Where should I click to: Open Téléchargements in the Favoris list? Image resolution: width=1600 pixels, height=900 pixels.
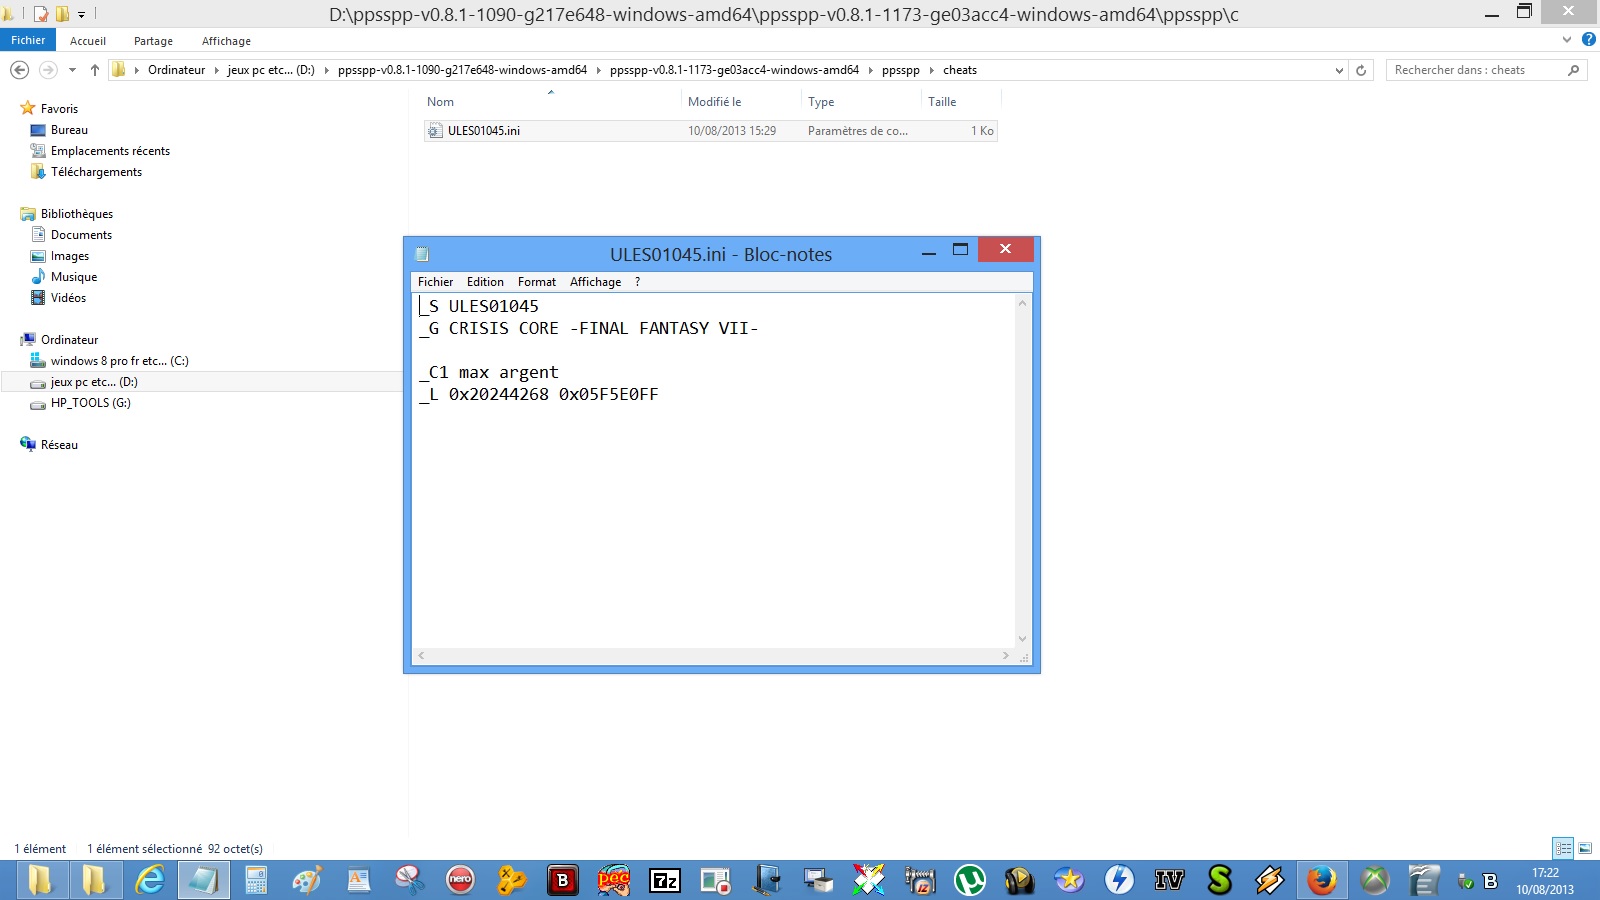pos(96,172)
